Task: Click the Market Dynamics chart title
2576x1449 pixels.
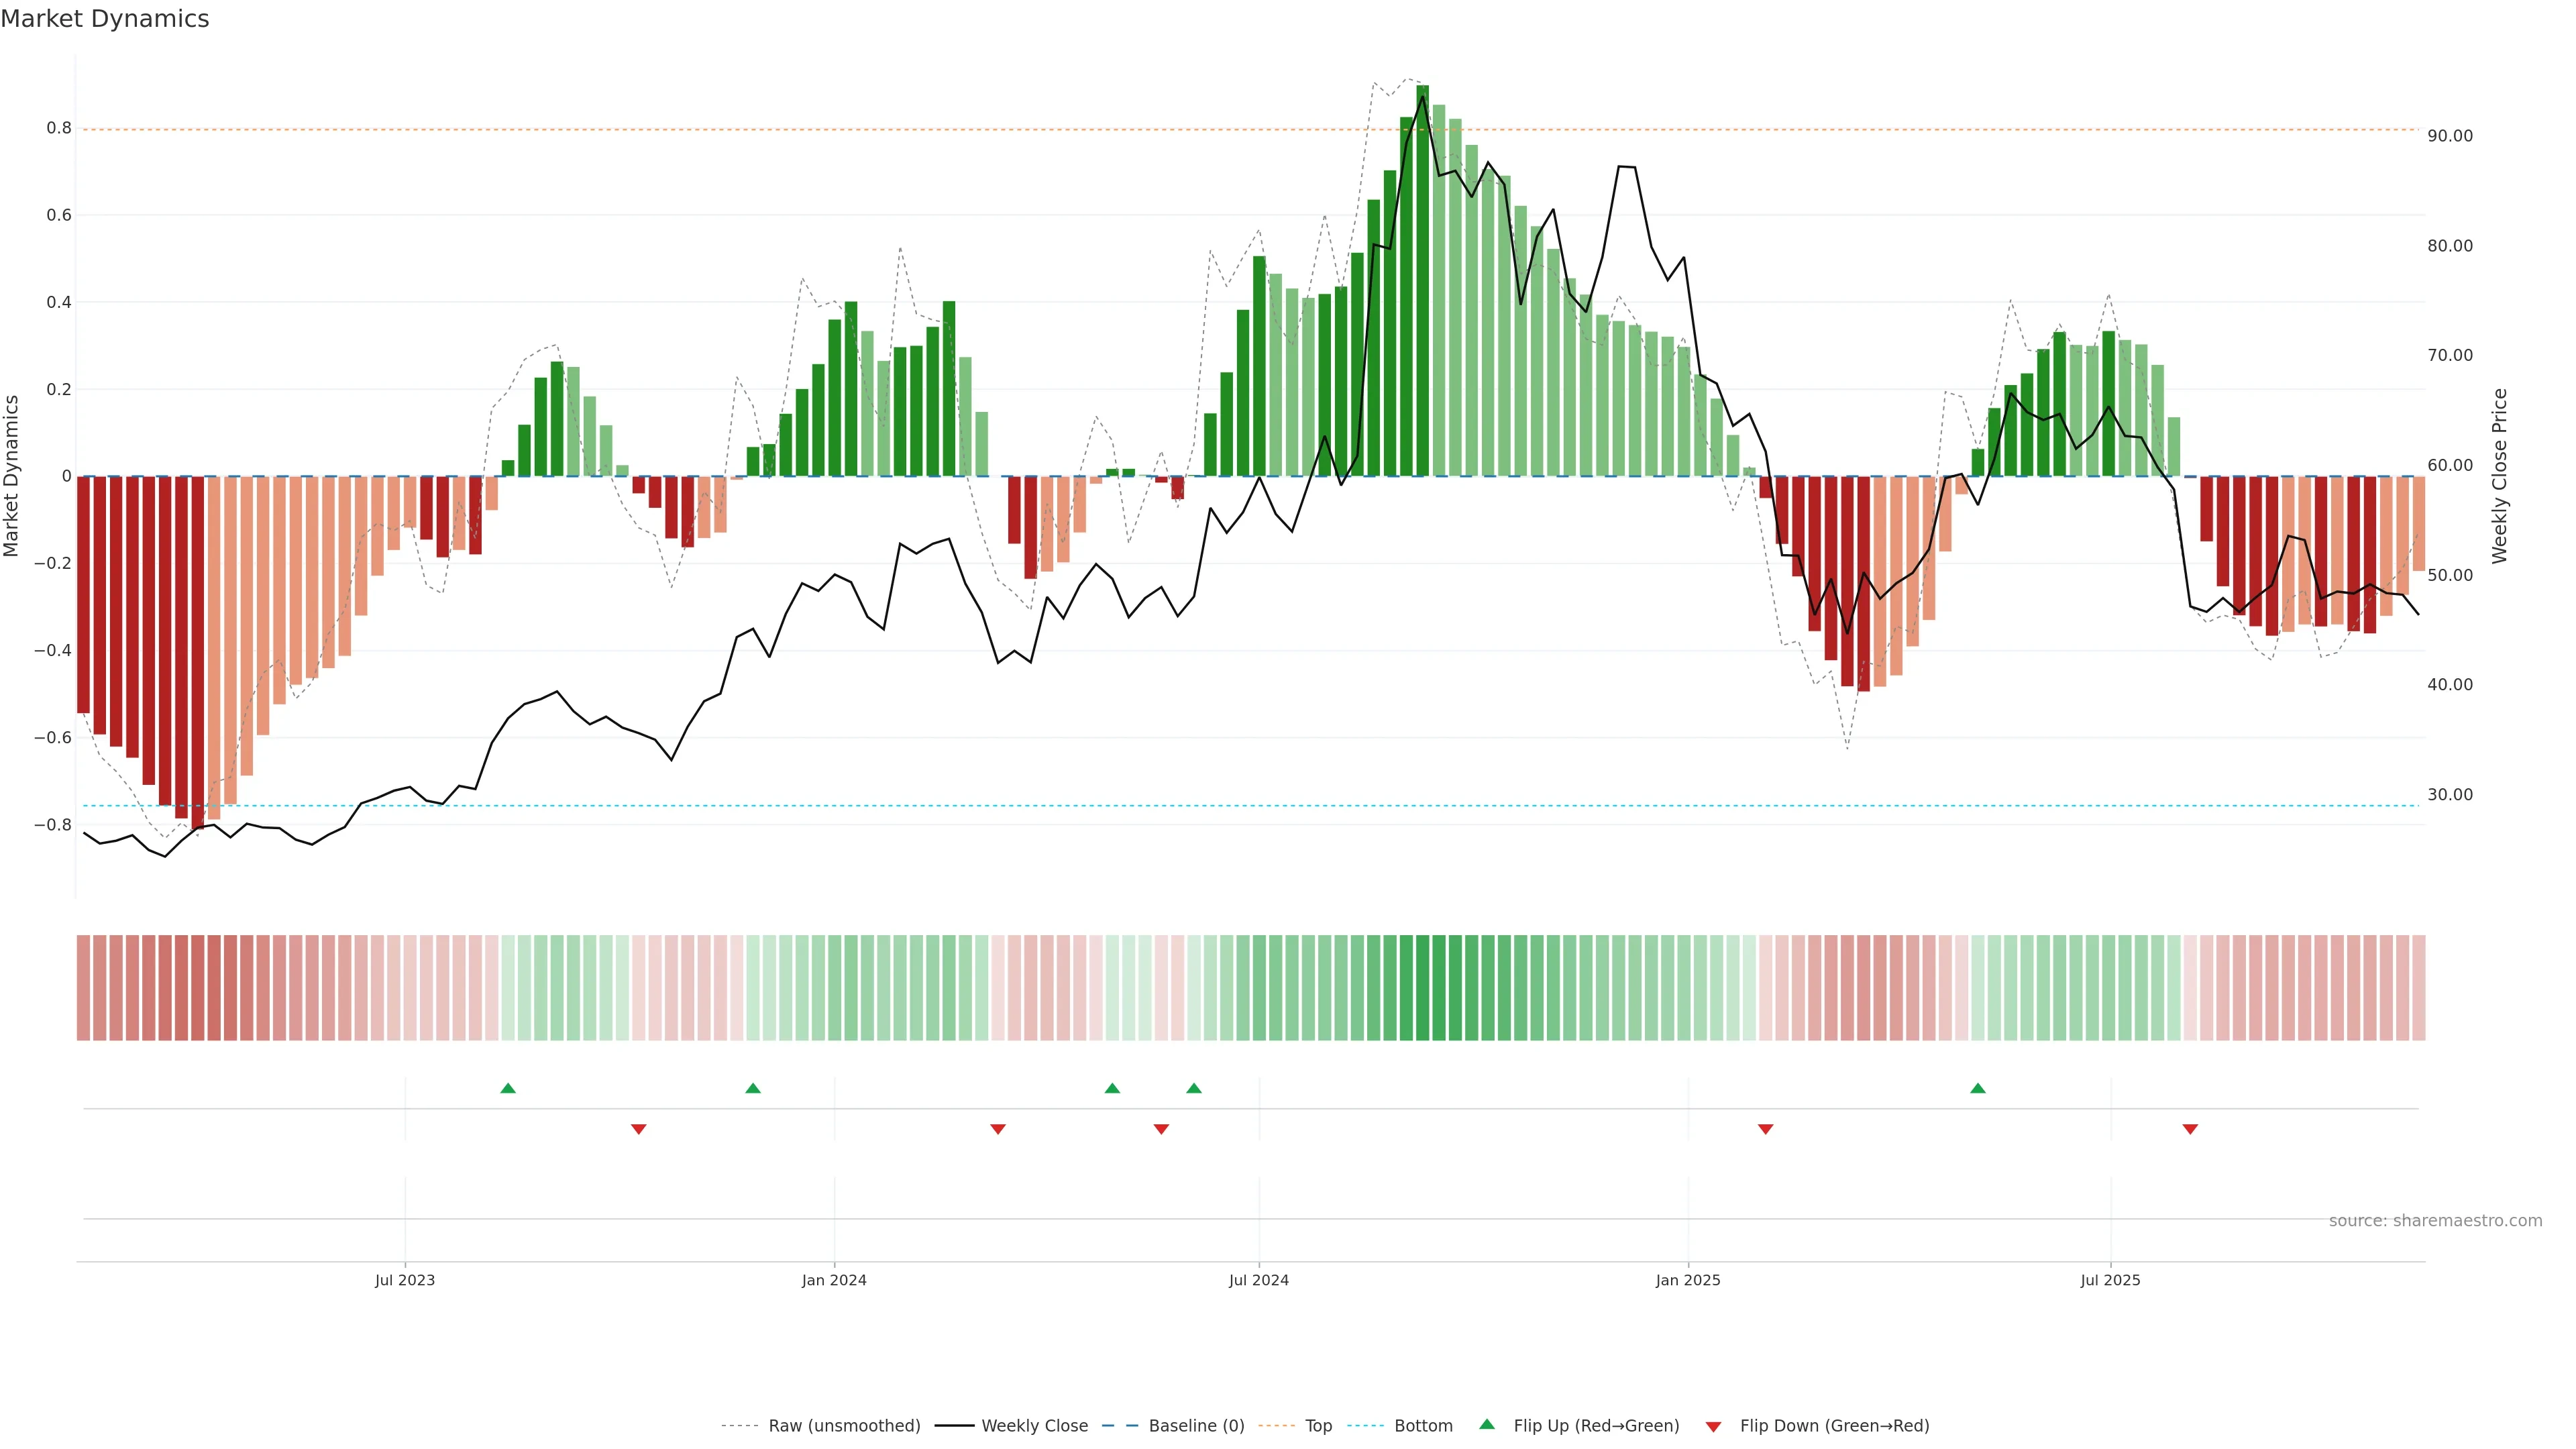Action: [105, 19]
